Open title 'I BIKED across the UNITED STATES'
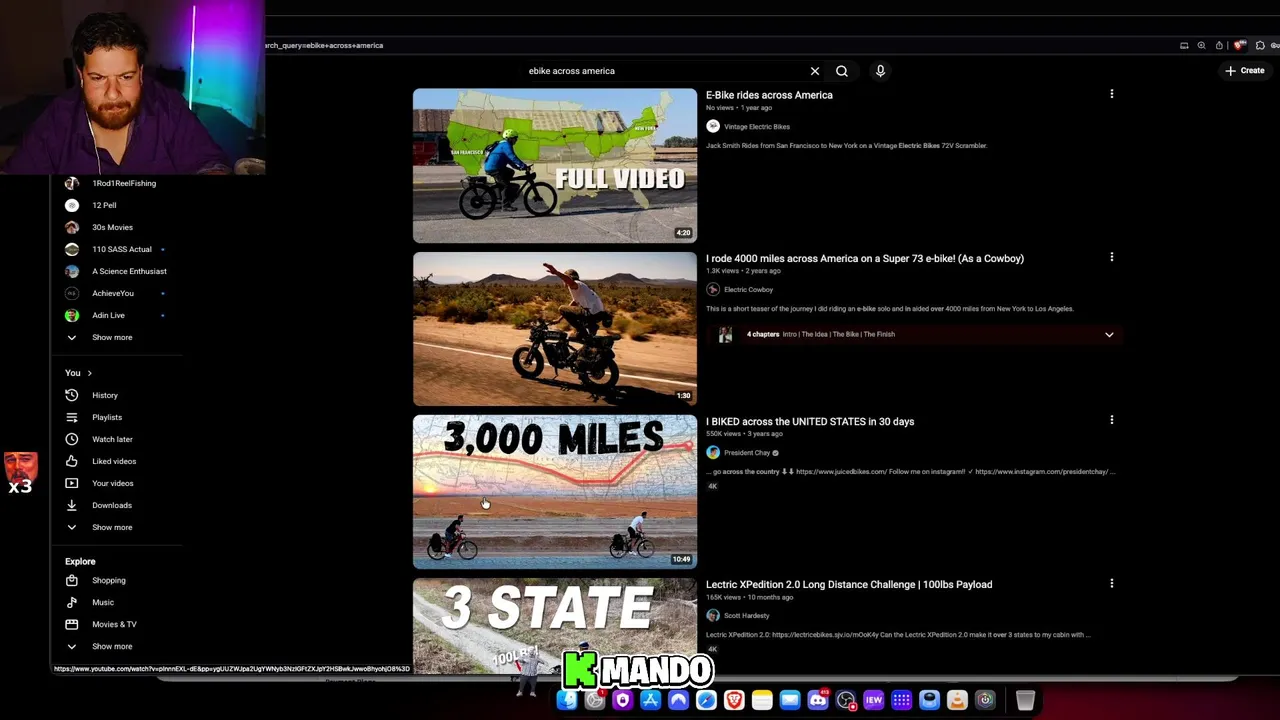The width and height of the screenshot is (1280, 720). (x=810, y=421)
